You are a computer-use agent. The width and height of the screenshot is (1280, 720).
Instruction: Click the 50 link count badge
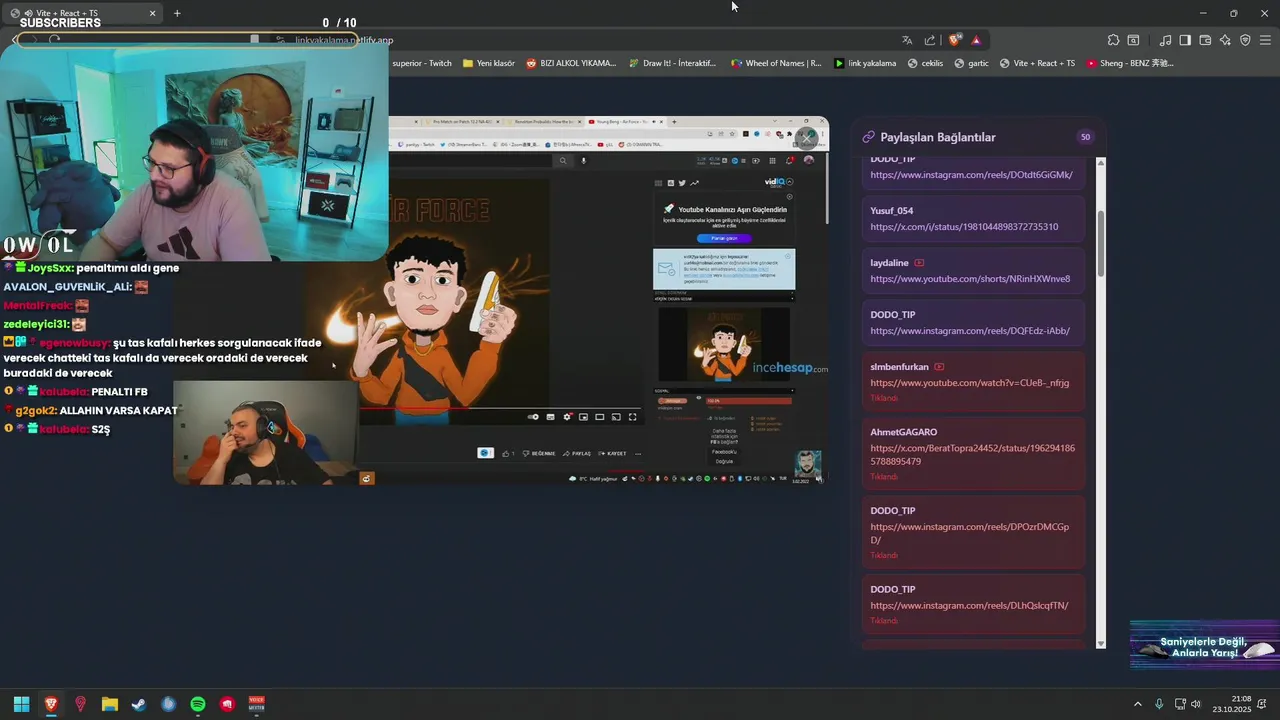(x=1085, y=137)
